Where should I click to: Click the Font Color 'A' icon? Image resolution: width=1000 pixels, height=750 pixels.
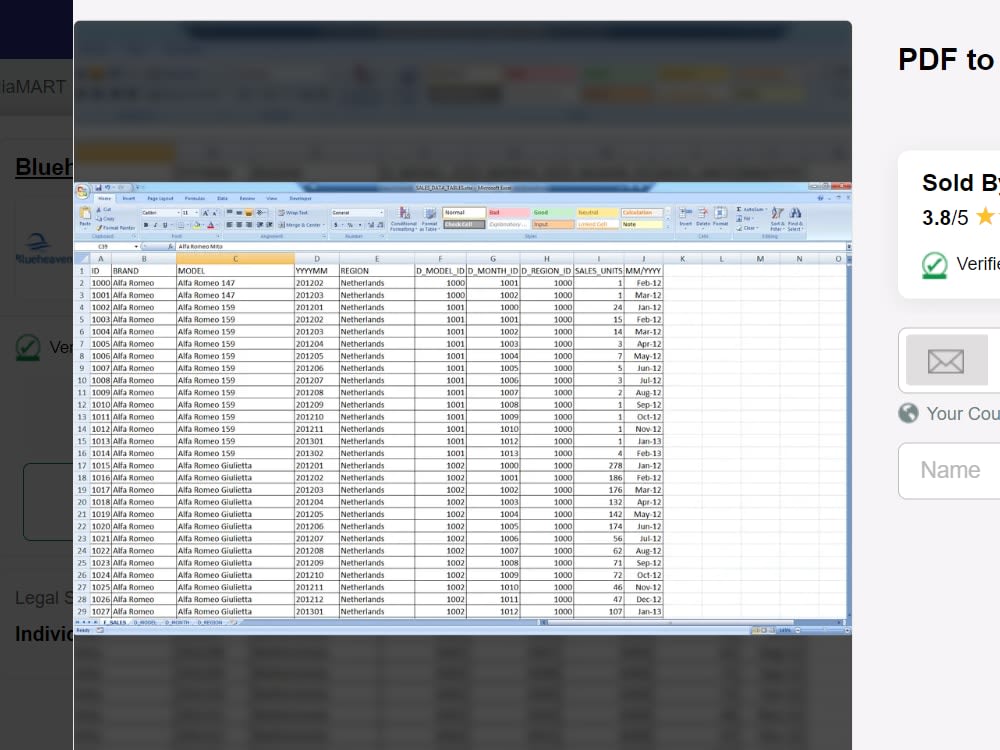[x=210, y=225]
